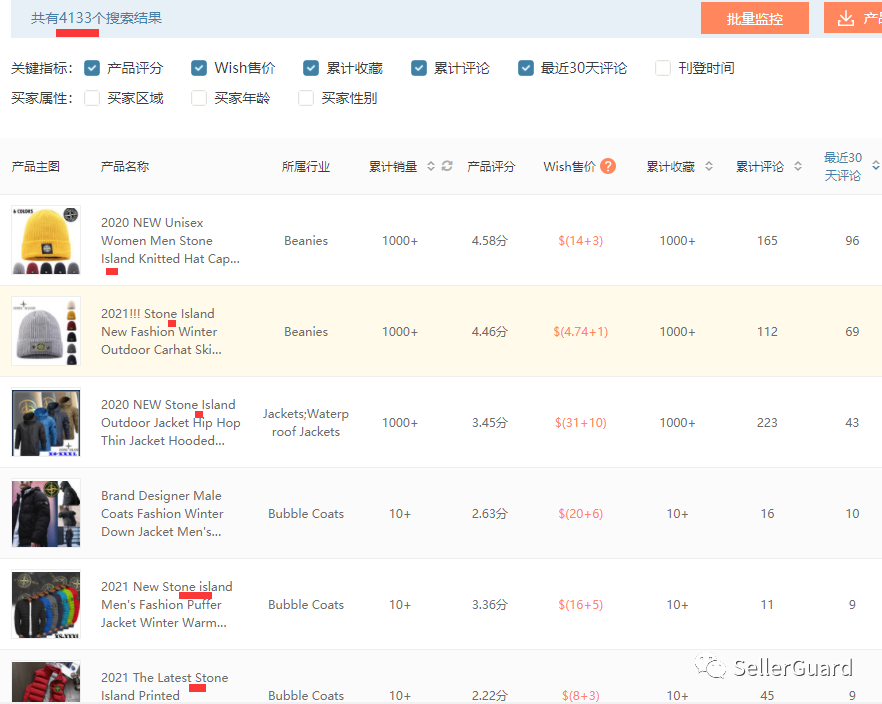Uncheck the 累计收藏 checkbox
Screen dimensions: 882x704
311,68
